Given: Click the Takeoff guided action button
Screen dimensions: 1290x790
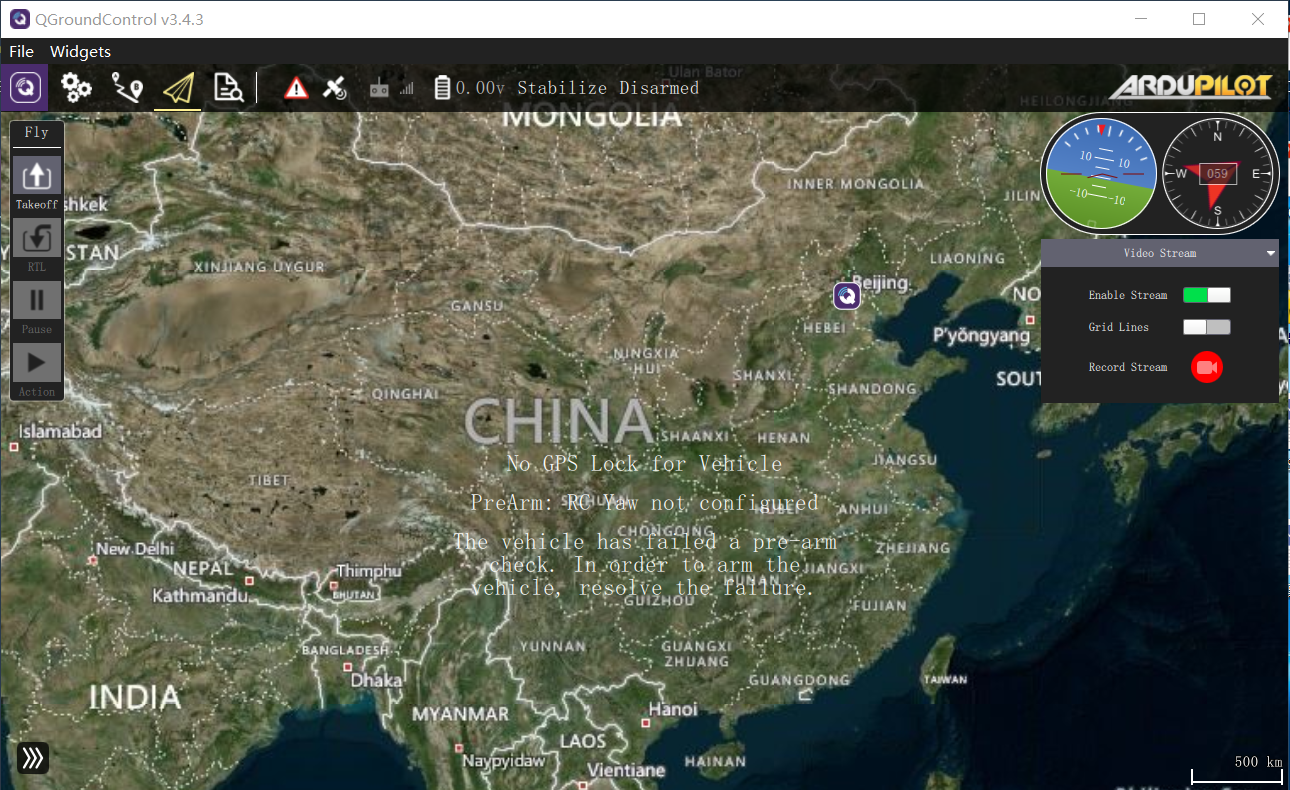Looking at the screenshot, I should 37,182.
